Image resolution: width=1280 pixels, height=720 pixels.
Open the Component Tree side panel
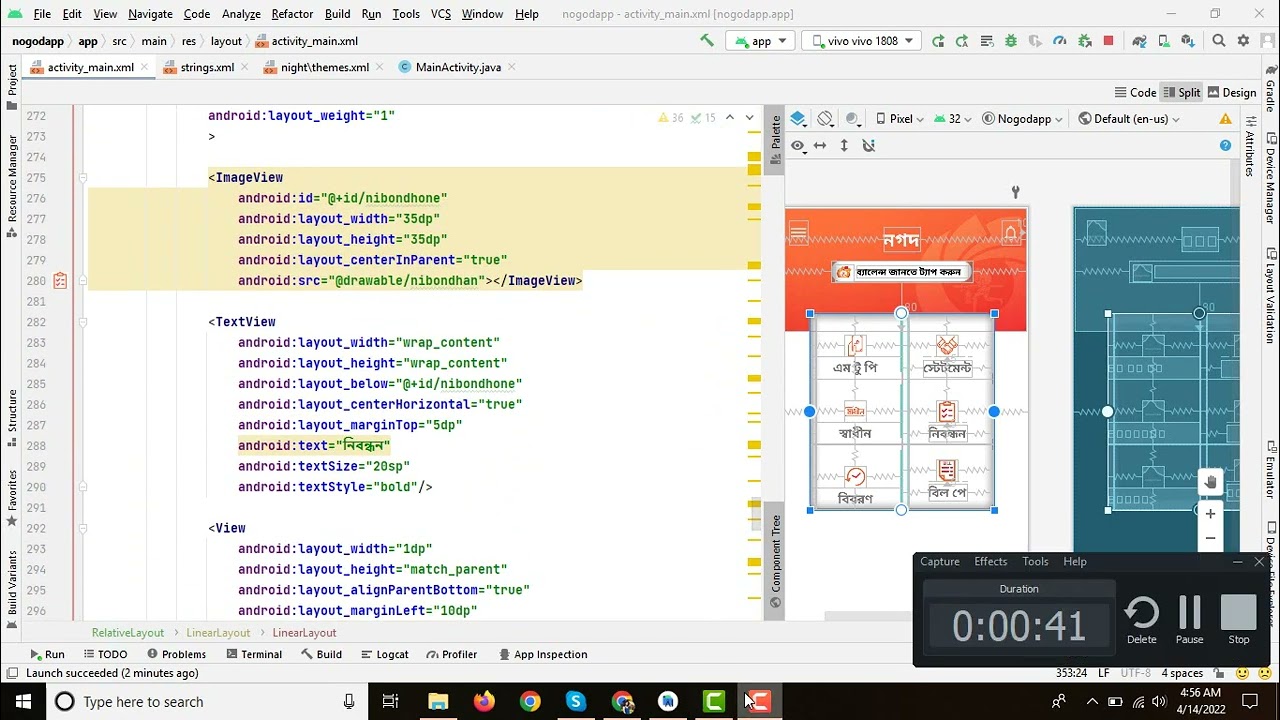[x=775, y=560]
